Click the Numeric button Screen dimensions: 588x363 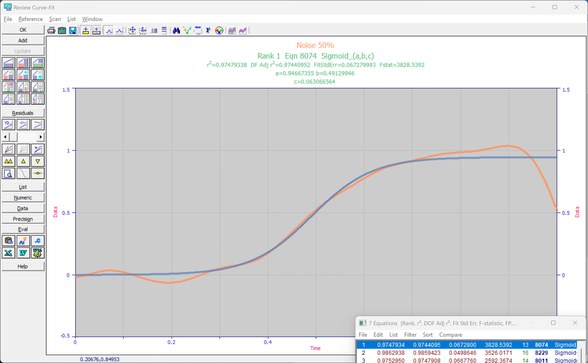(x=23, y=198)
